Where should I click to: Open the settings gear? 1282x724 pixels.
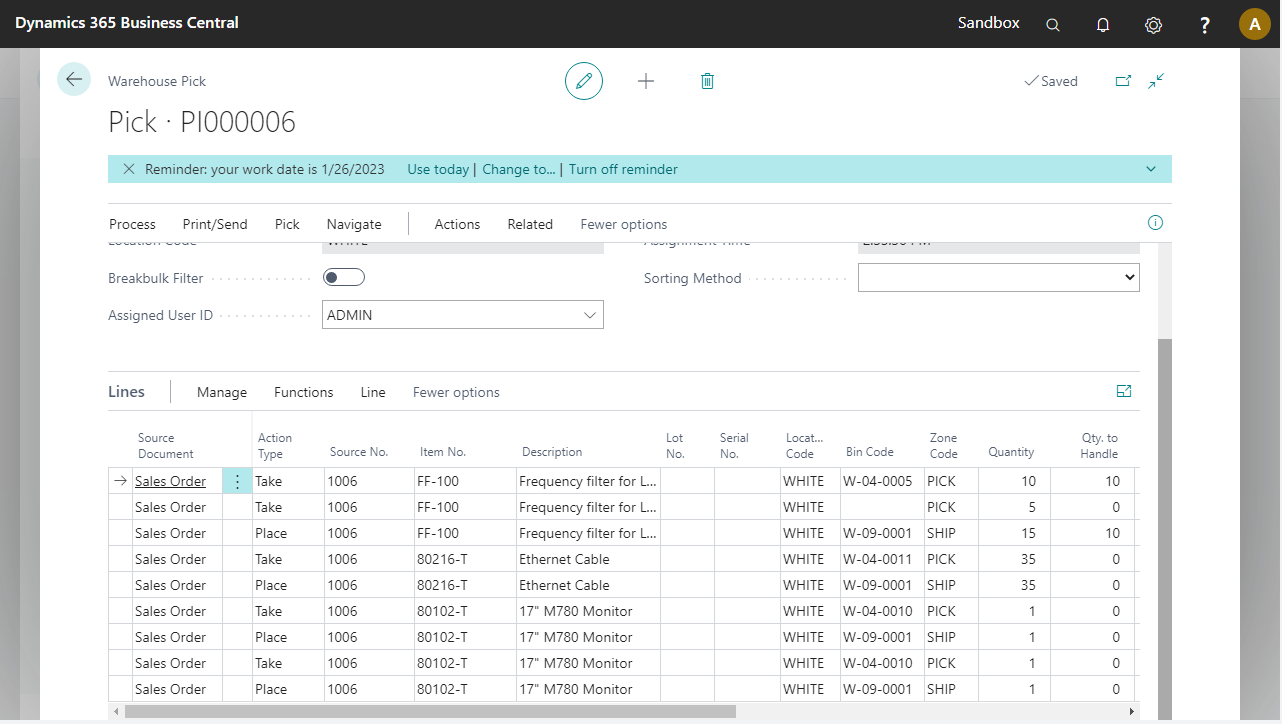tap(1153, 24)
